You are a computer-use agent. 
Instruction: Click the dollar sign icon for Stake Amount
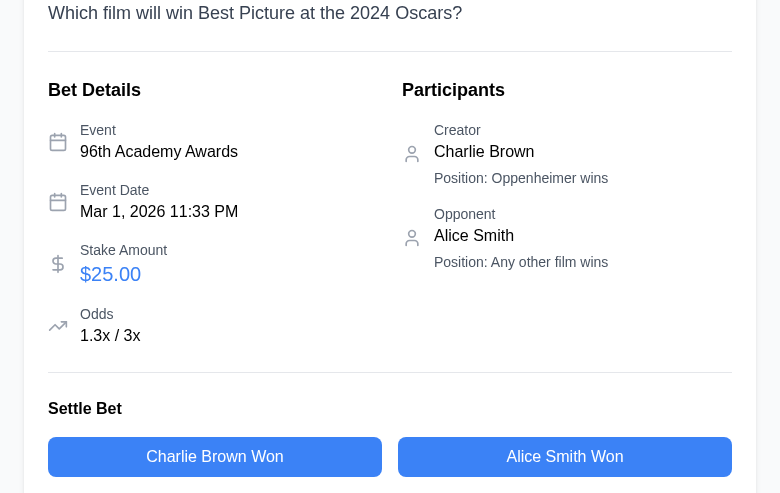pos(58,264)
